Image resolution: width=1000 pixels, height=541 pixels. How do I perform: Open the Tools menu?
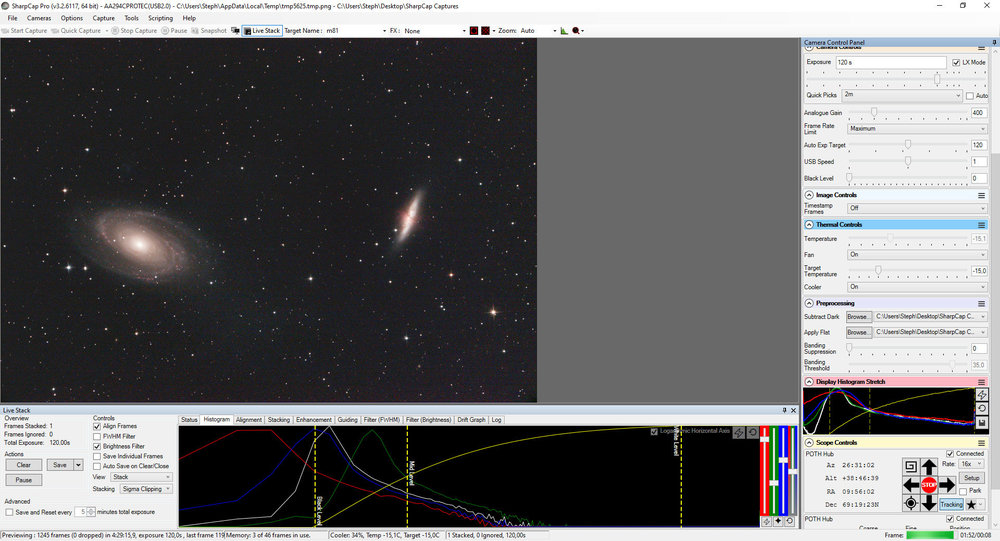[131, 18]
